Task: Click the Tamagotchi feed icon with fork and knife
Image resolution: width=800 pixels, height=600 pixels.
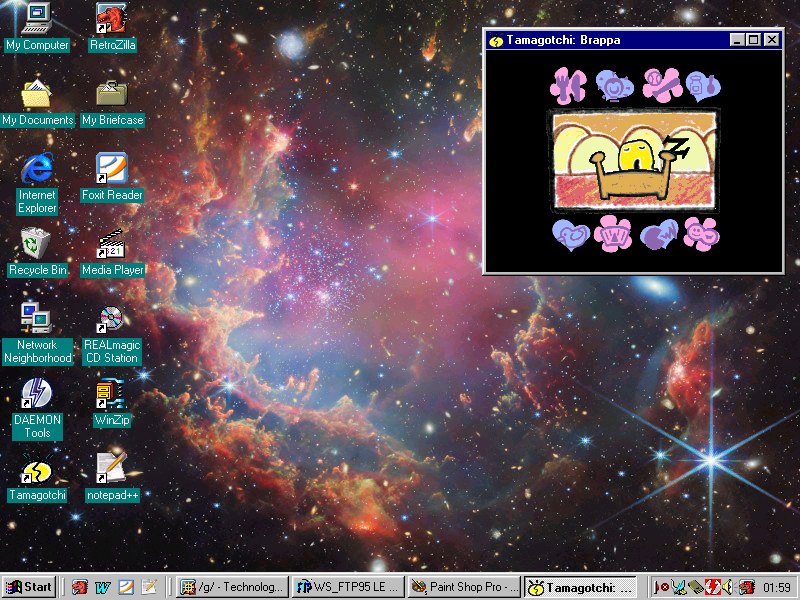Action: pos(568,85)
